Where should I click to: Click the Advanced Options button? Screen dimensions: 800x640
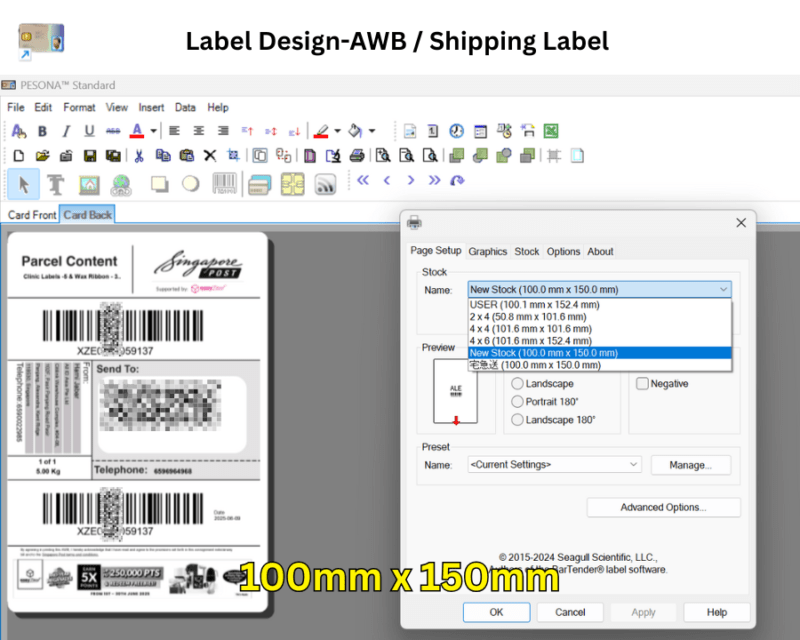[x=663, y=507]
